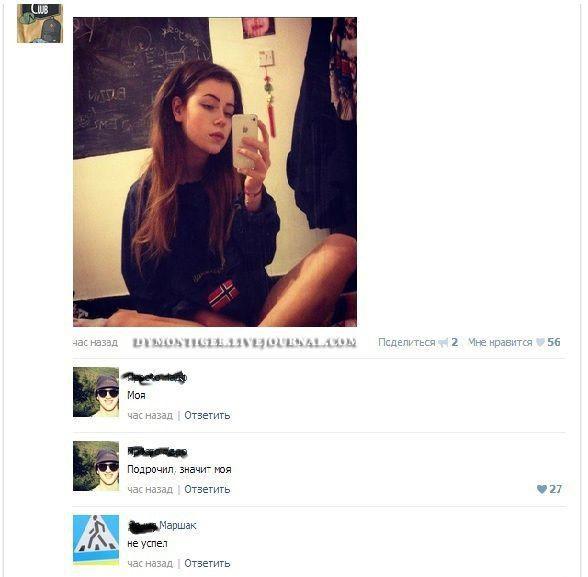Open avatar next to "Подрочил, значит моя" comment
Image resolution: width=588 pixels, height=577 pixels.
pyautogui.click(x=96, y=466)
